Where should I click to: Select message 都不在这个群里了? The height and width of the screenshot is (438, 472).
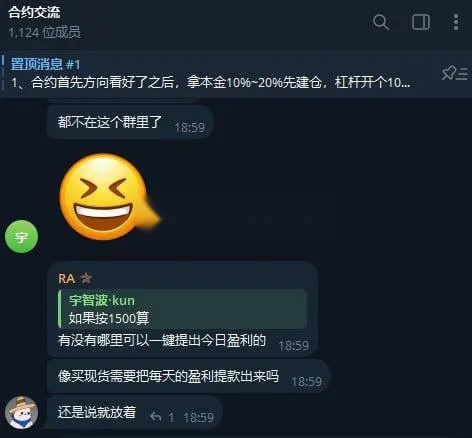pyautogui.click(x=110, y=122)
